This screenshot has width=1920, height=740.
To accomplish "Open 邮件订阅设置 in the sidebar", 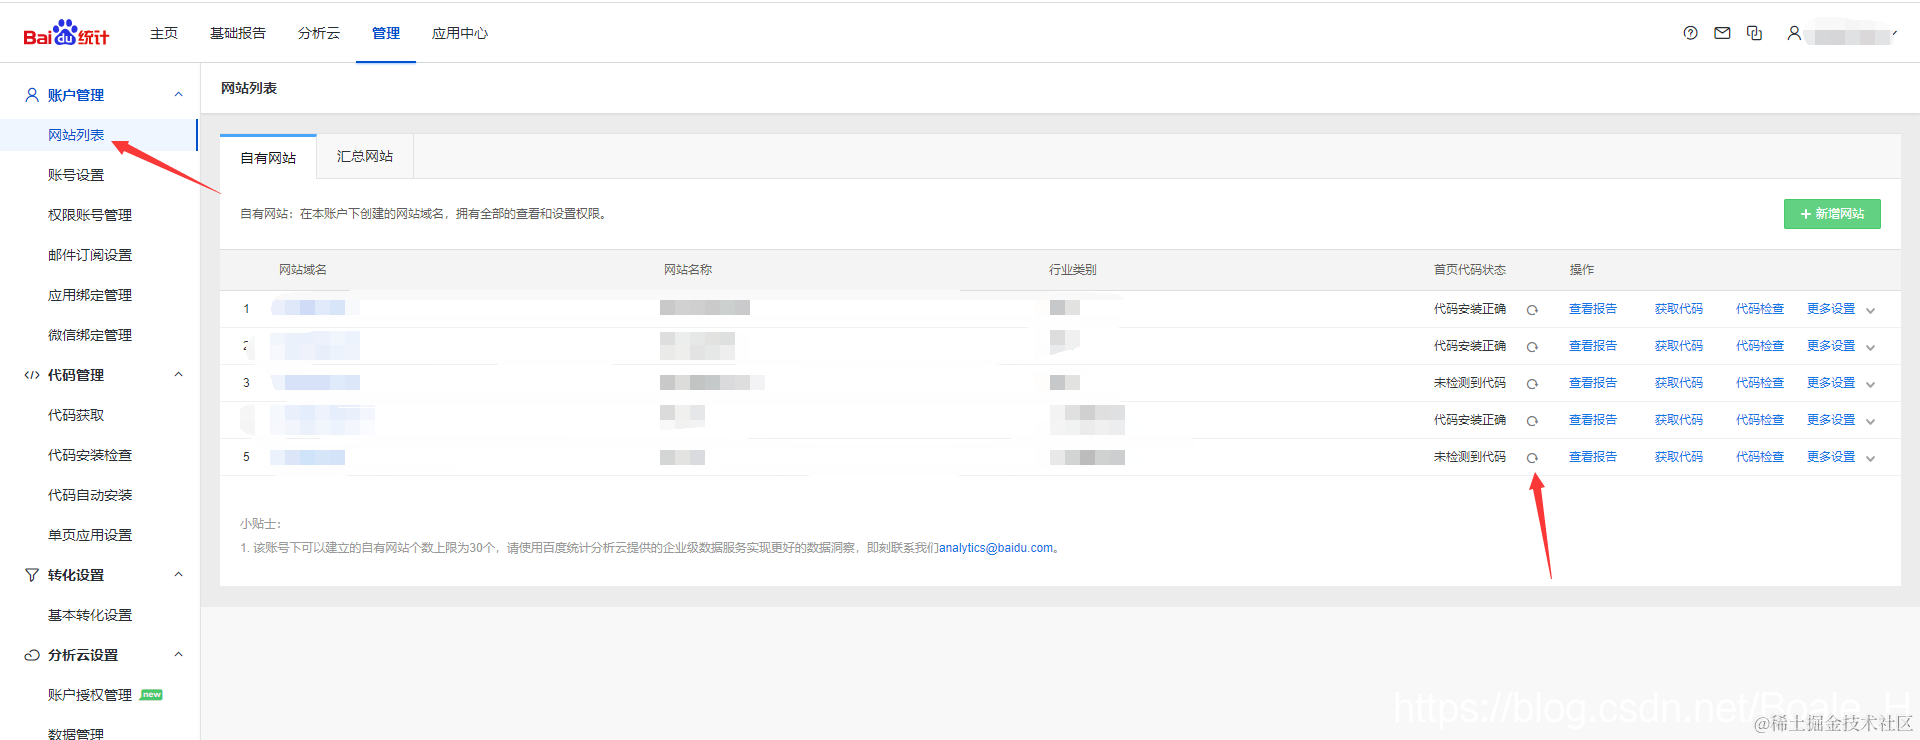I will point(90,255).
